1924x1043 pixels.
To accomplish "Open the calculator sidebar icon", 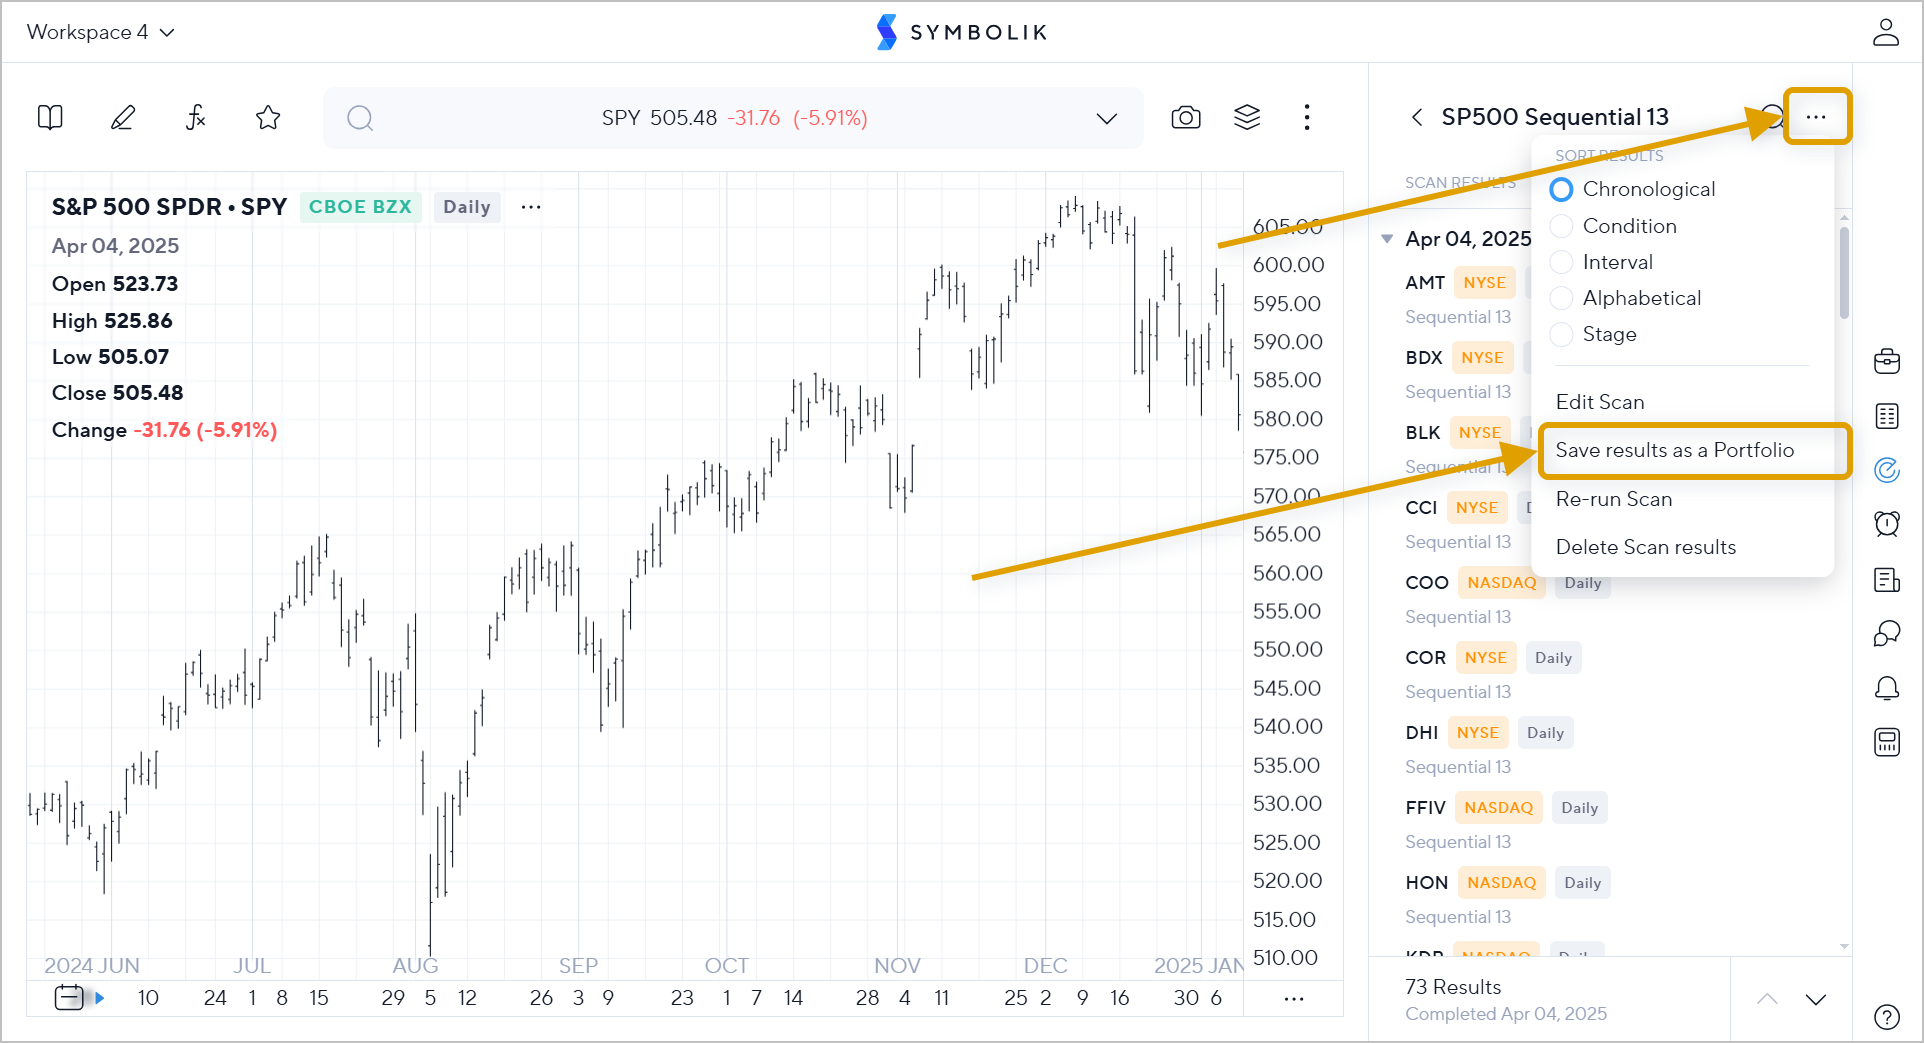I will pos(1887,742).
